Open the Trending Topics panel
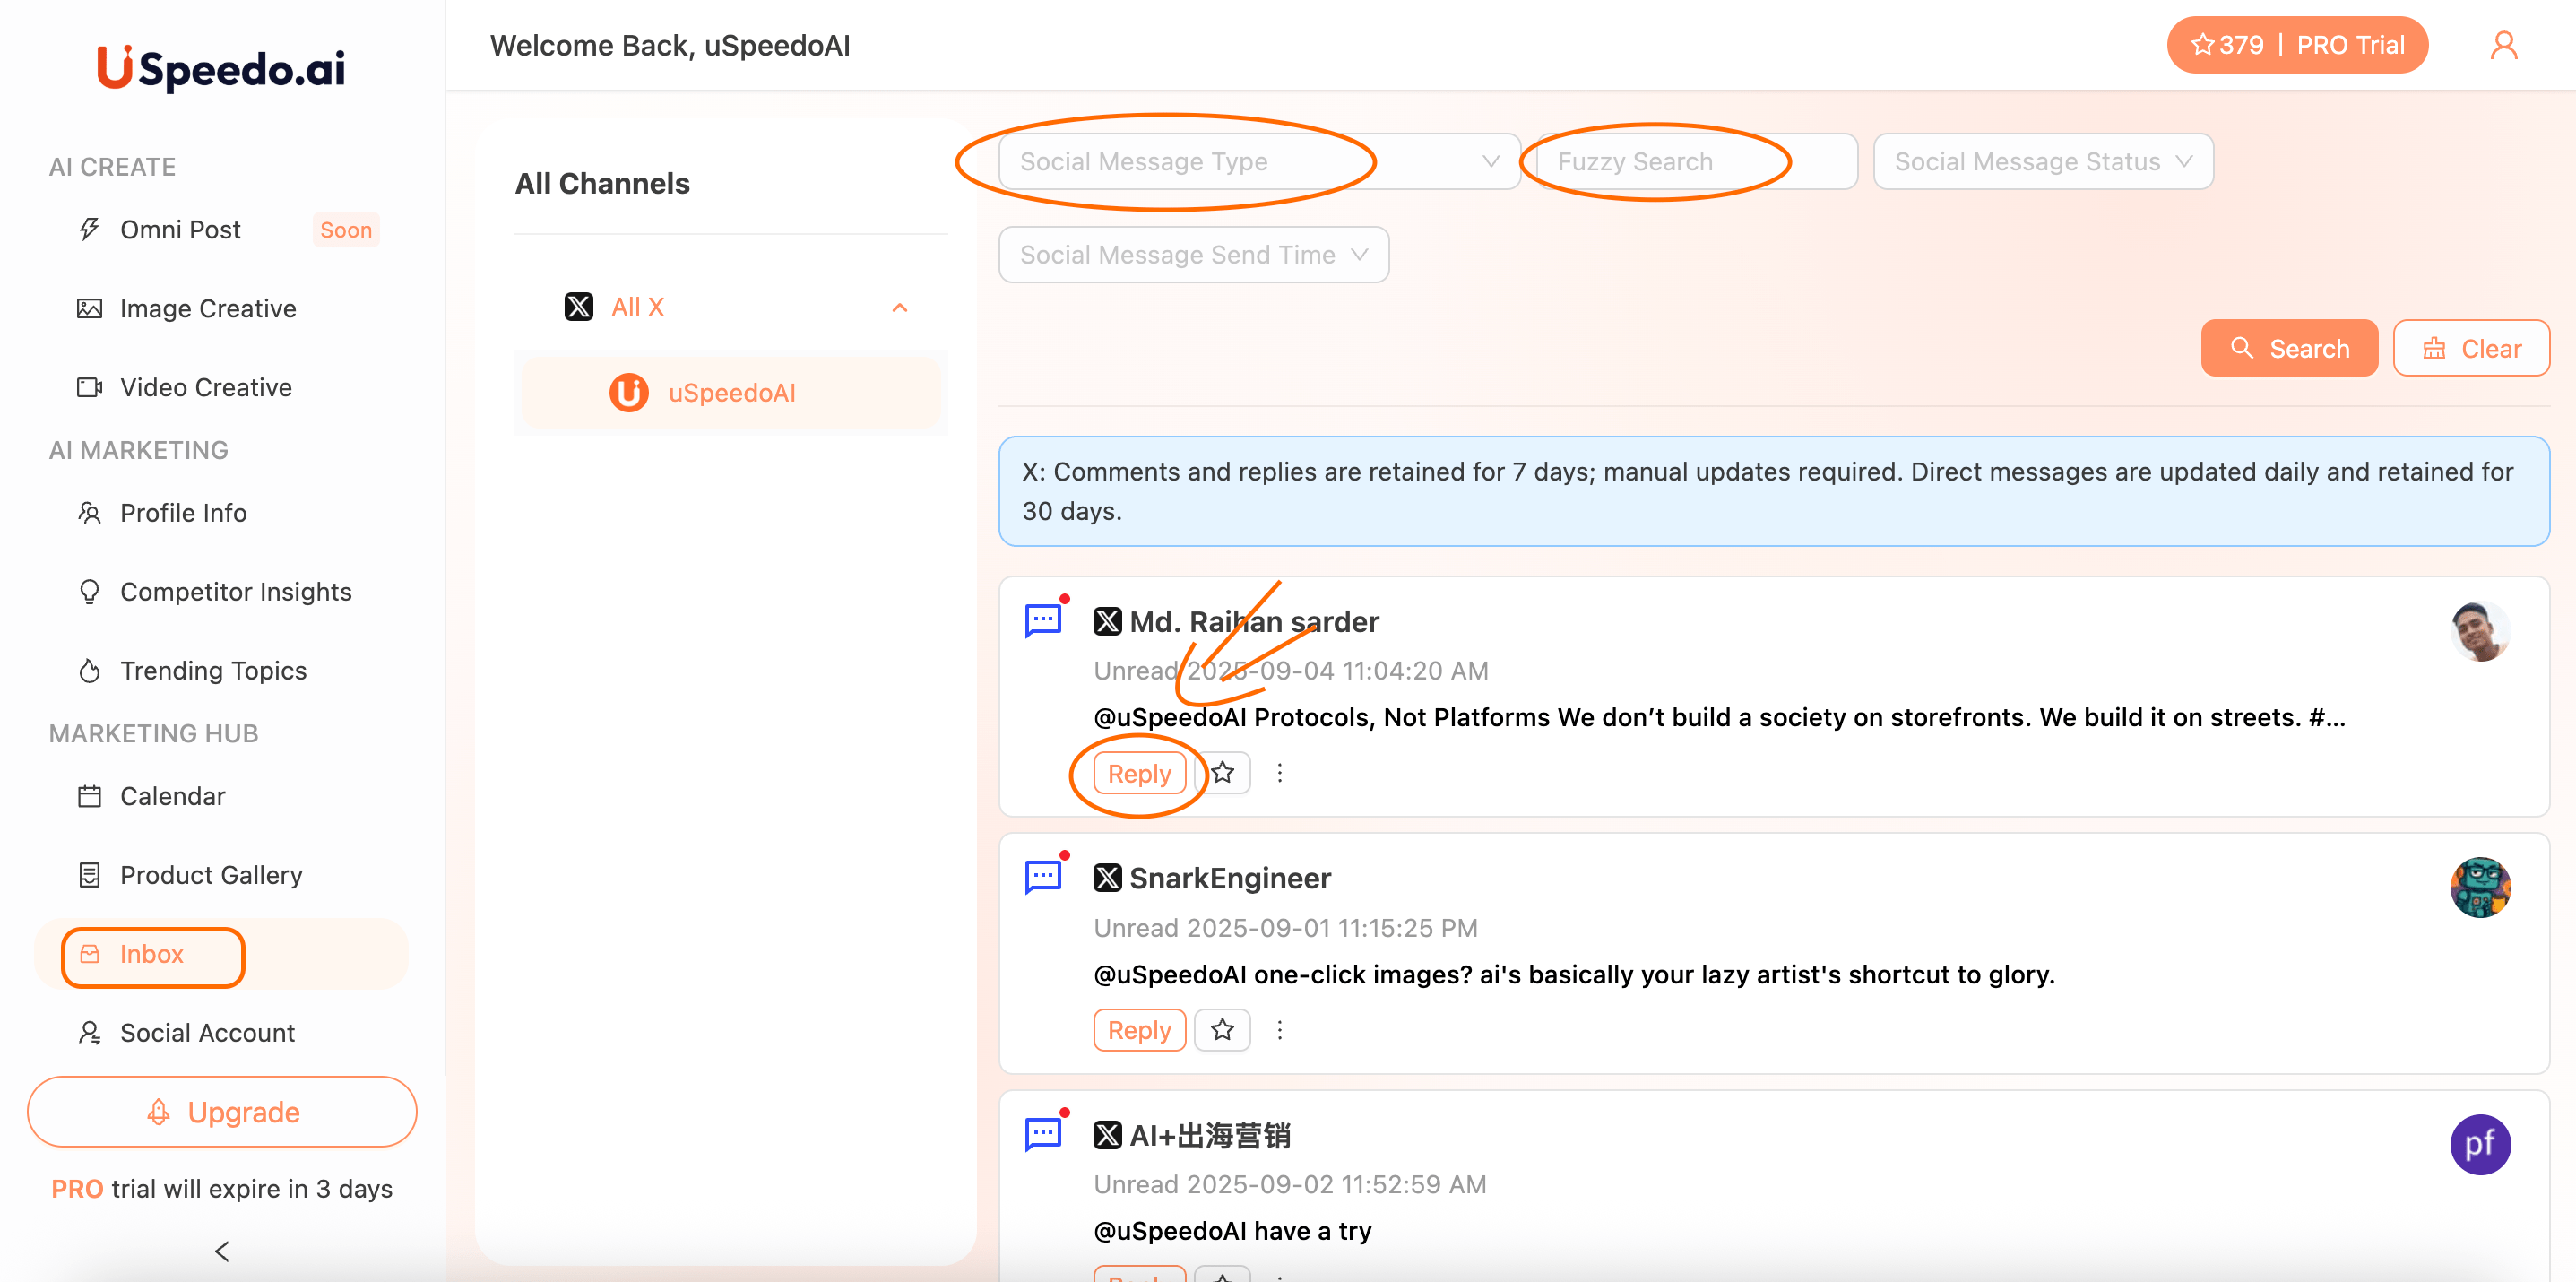The image size is (2576, 1282). coord(212,670)
